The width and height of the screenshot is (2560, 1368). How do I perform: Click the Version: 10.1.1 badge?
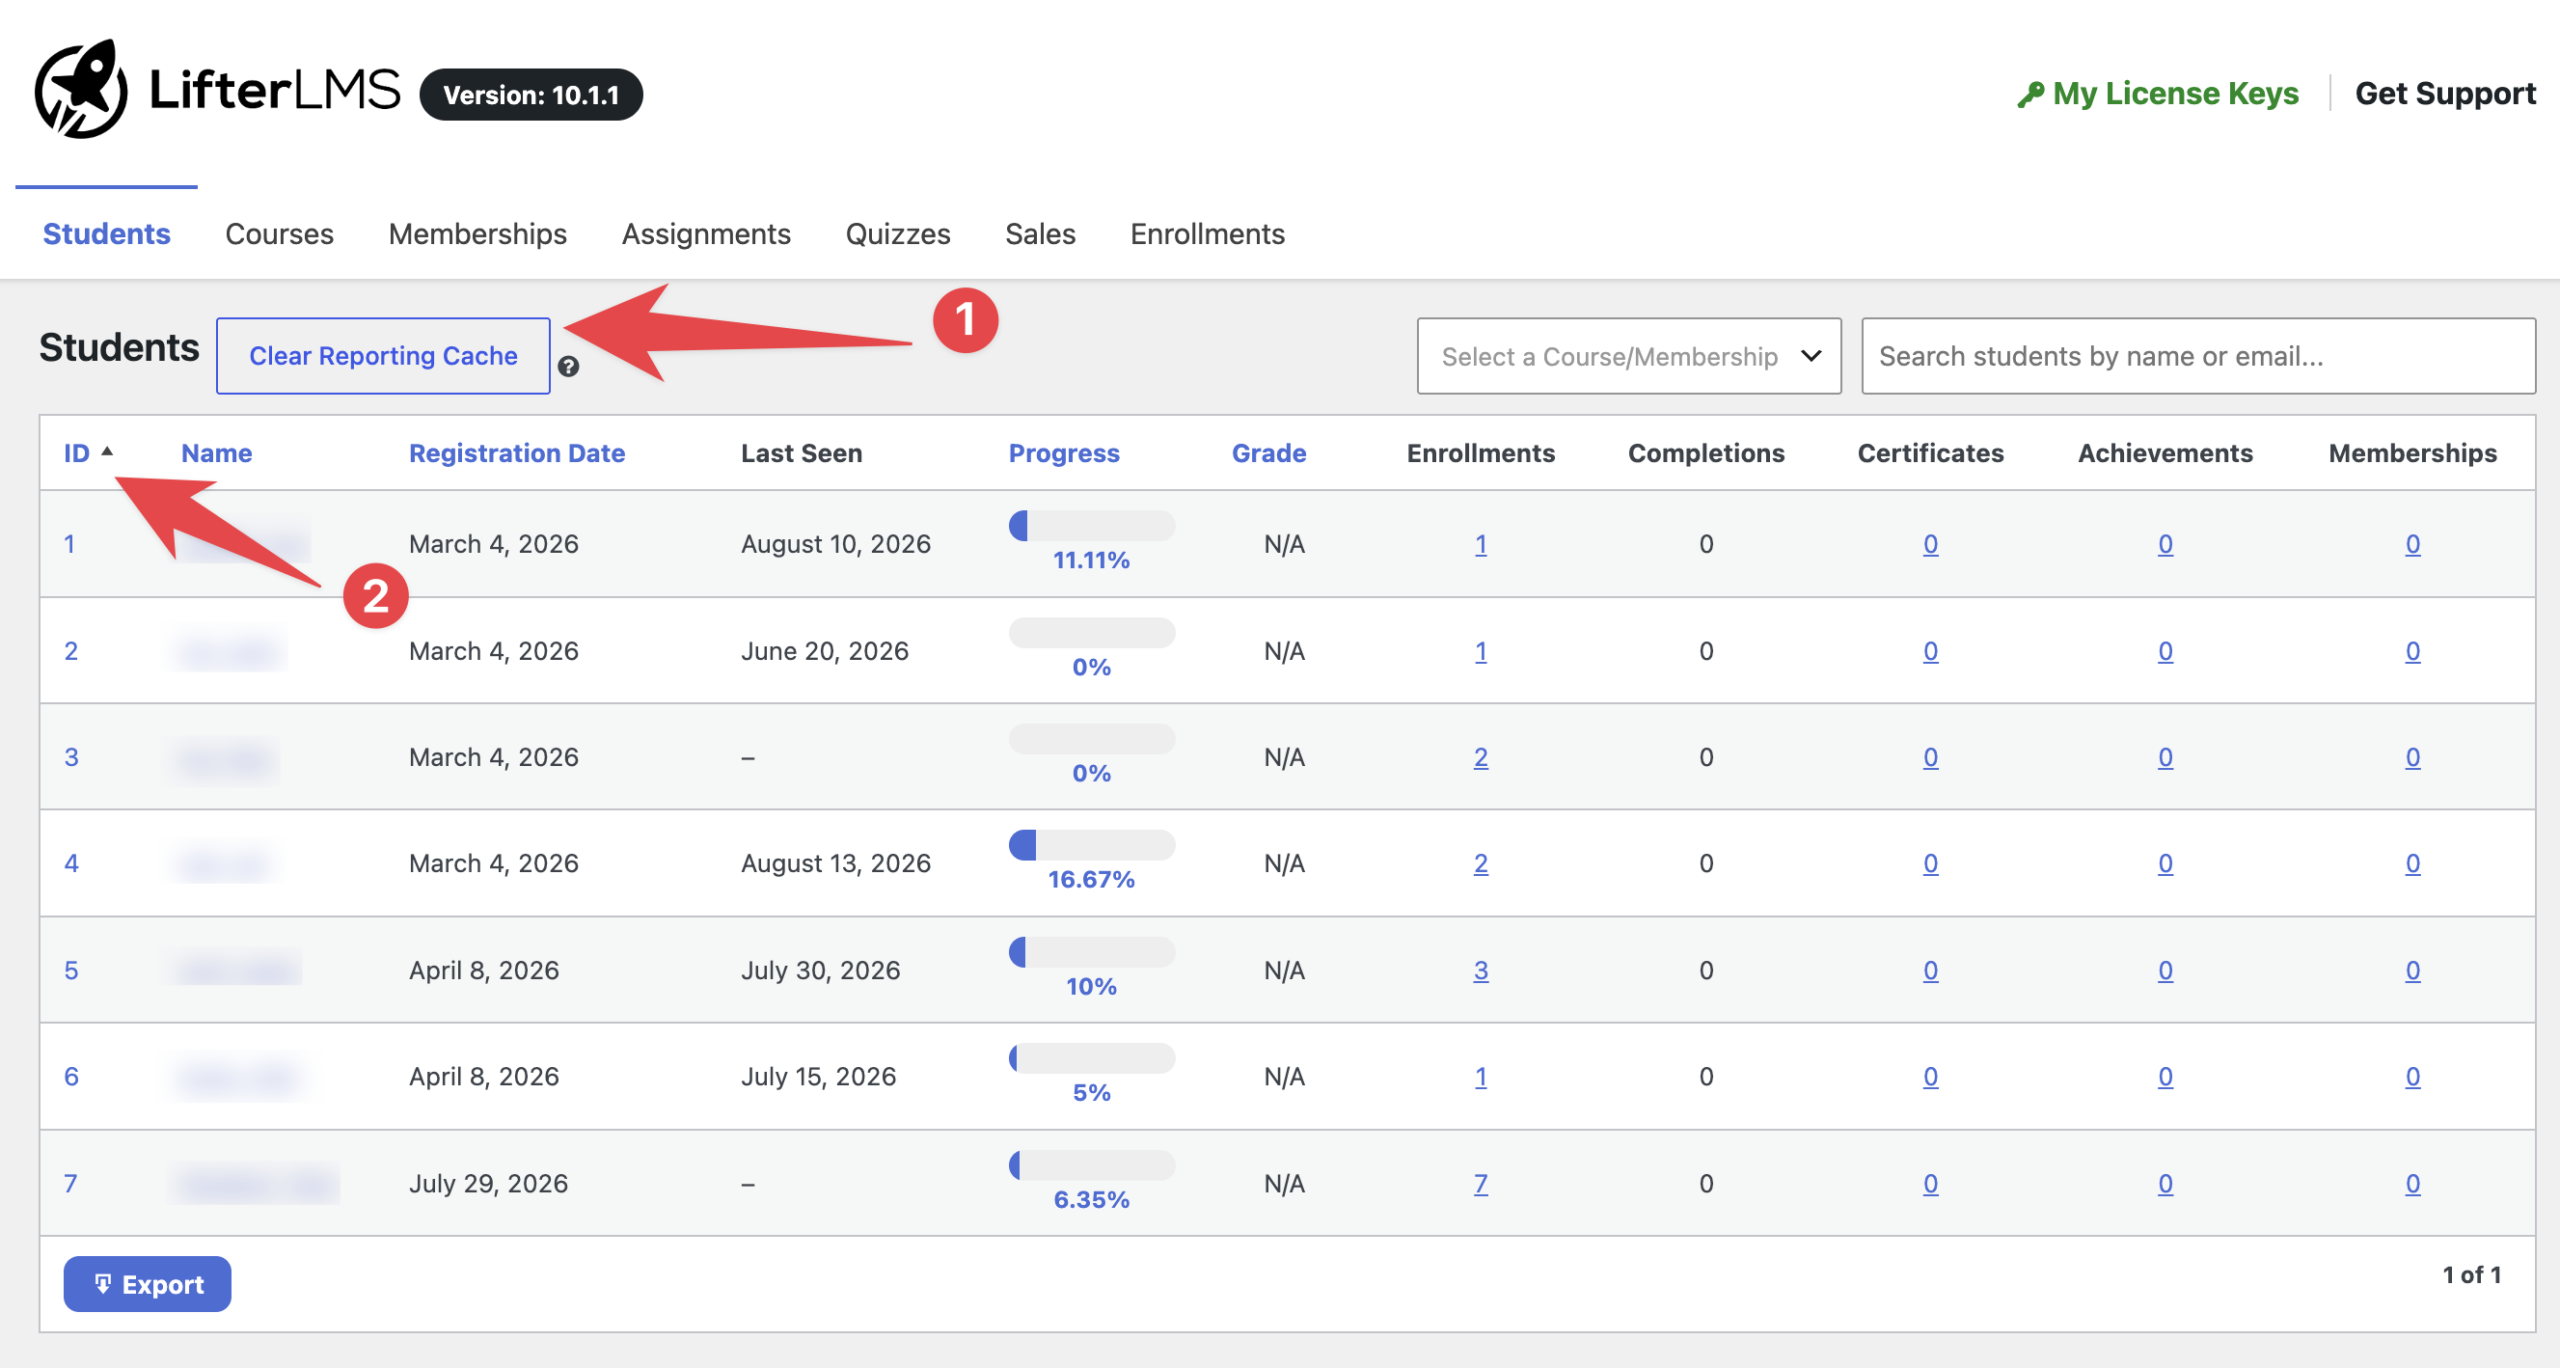[x=531, y=95]
